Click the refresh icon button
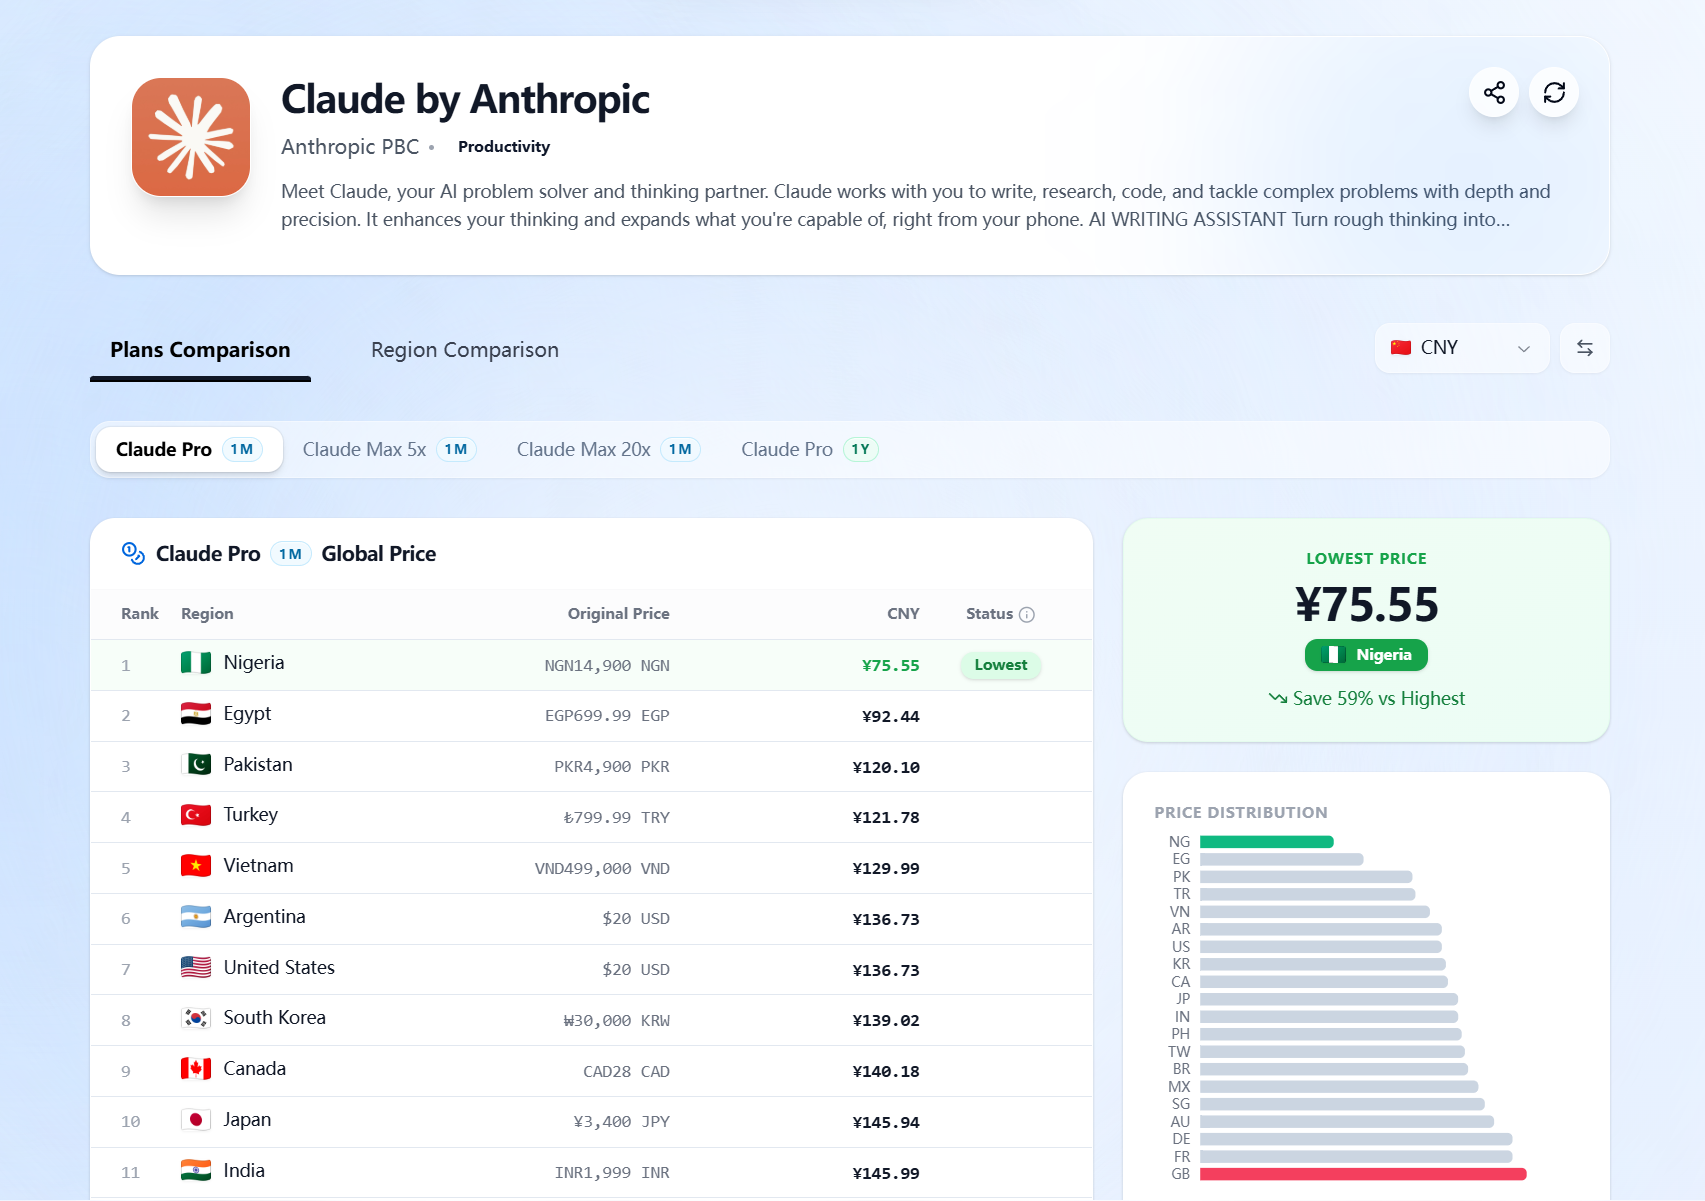Screen dimensions: 1705x1201 (x=1554, y=93)
